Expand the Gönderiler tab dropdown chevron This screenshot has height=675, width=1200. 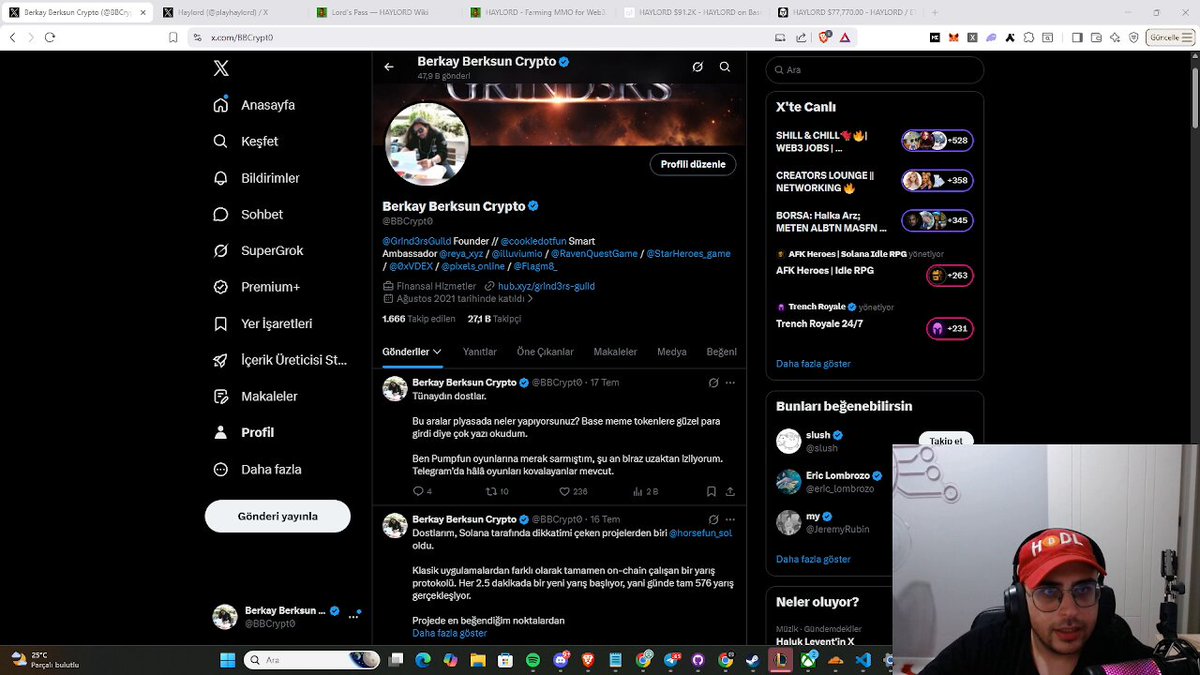point(437,352)
